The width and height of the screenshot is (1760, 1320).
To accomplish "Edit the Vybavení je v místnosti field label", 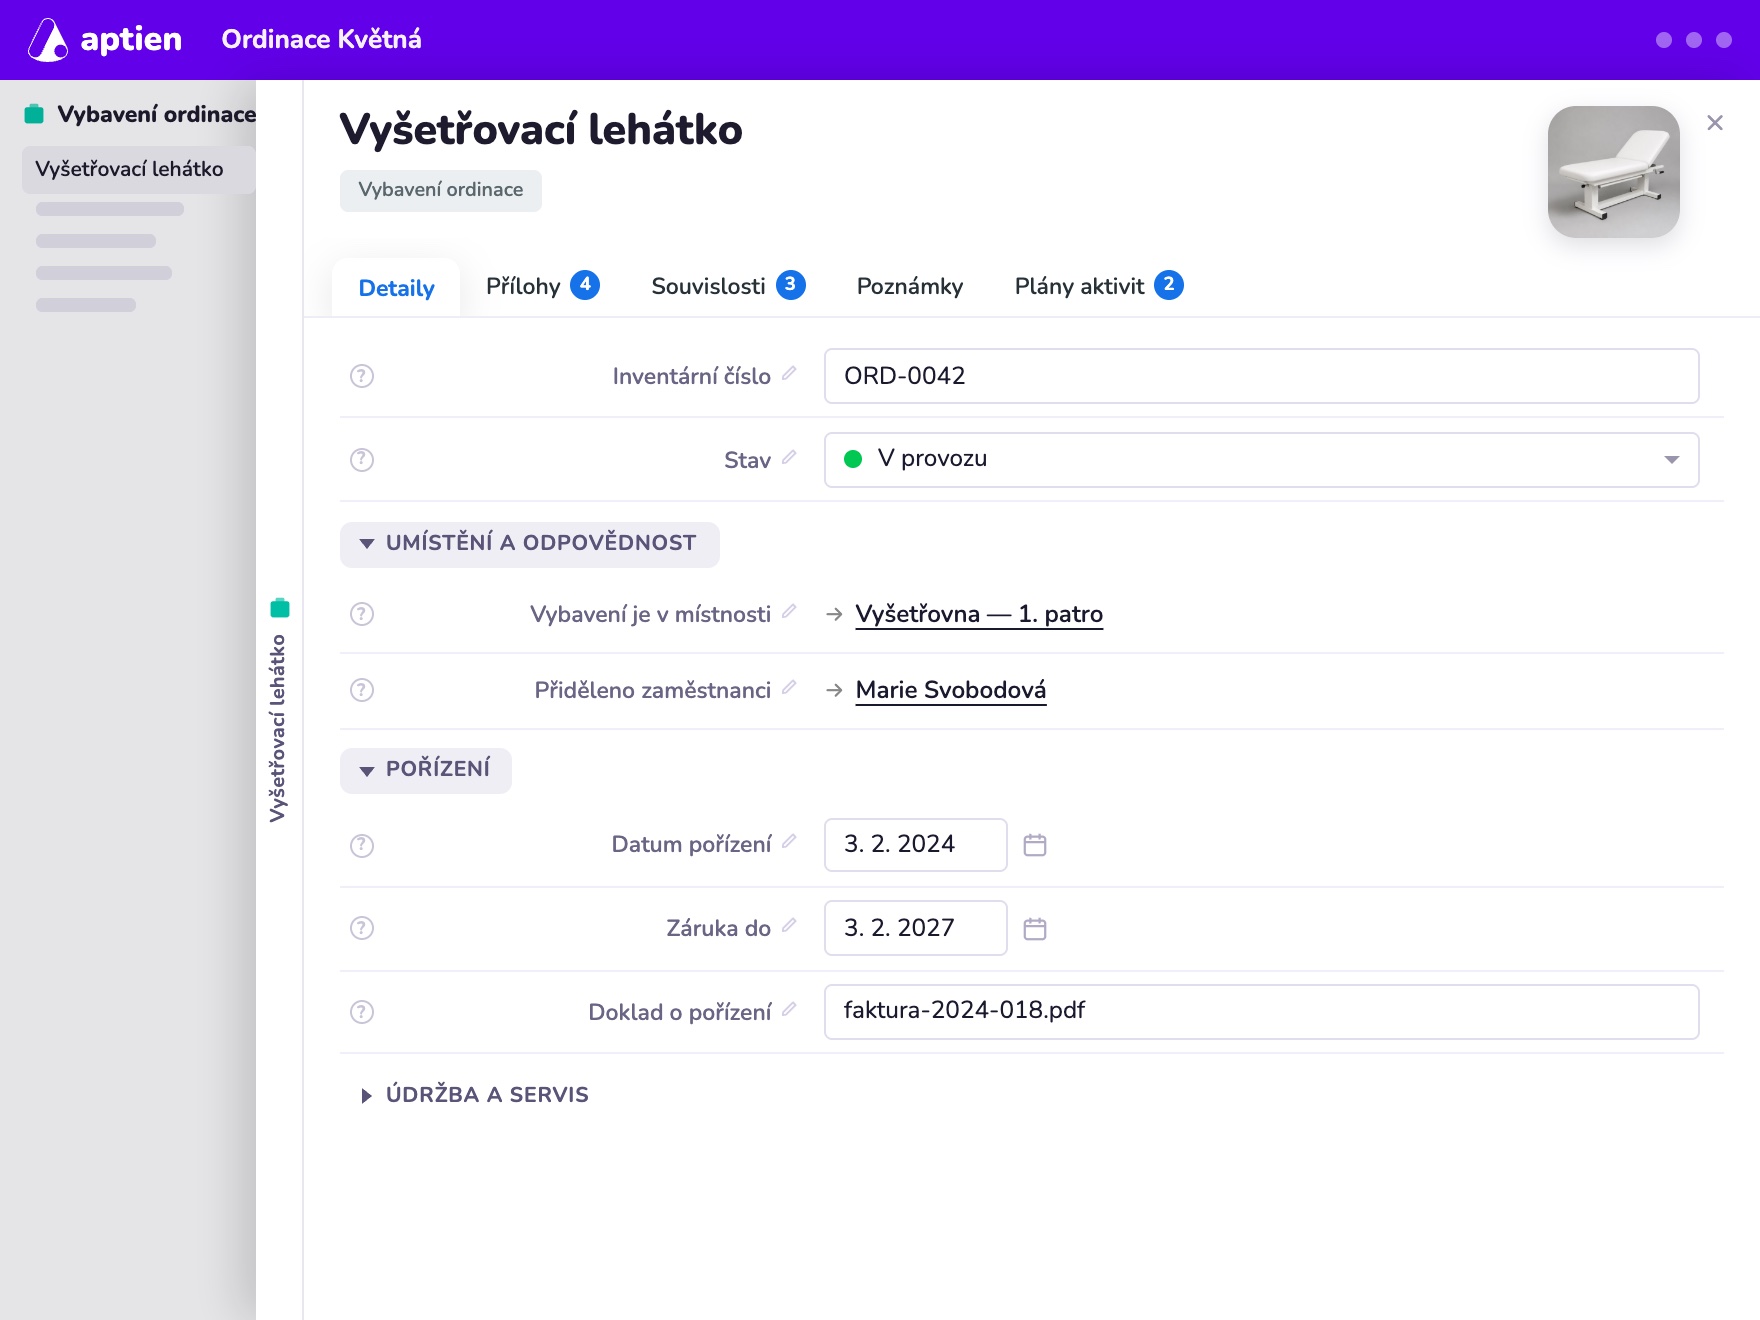I will pos(789,611).
